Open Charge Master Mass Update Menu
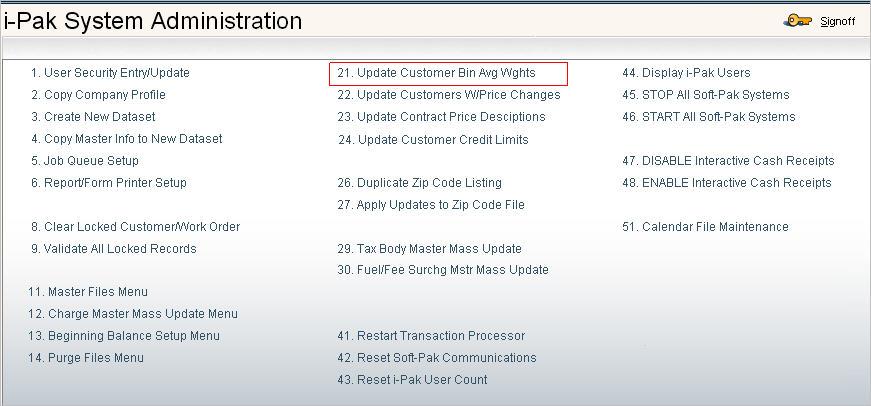871x406 pixels. coord(133,314)
